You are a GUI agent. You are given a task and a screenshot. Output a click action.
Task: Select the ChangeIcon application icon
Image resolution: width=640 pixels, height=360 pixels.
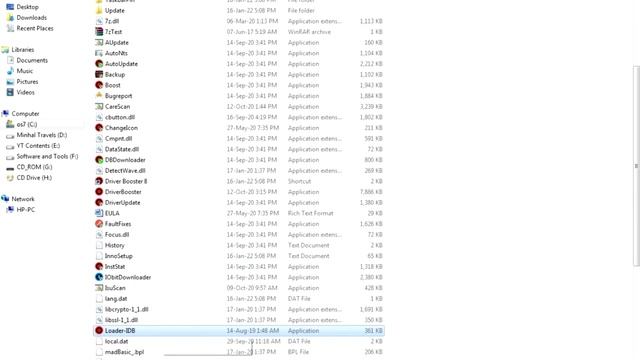pyautogui.click(x=99, y=128)
